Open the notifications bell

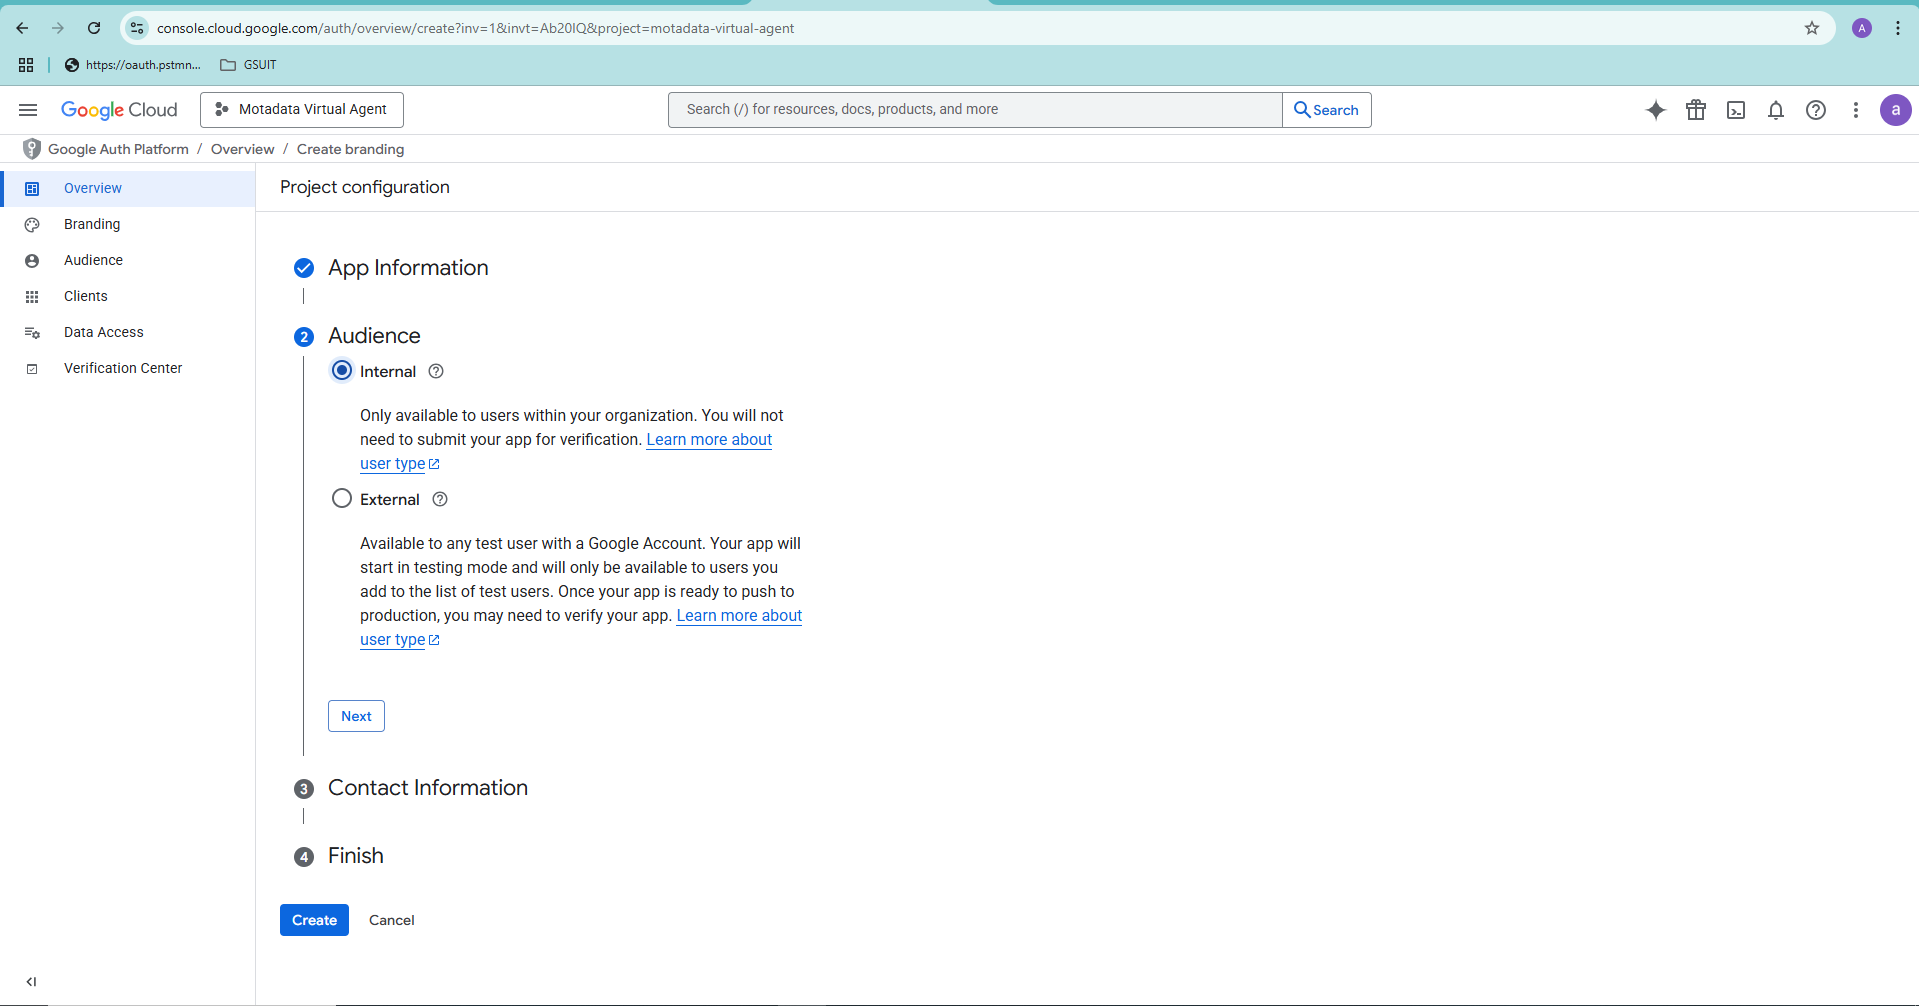[x=1776, y=110]
